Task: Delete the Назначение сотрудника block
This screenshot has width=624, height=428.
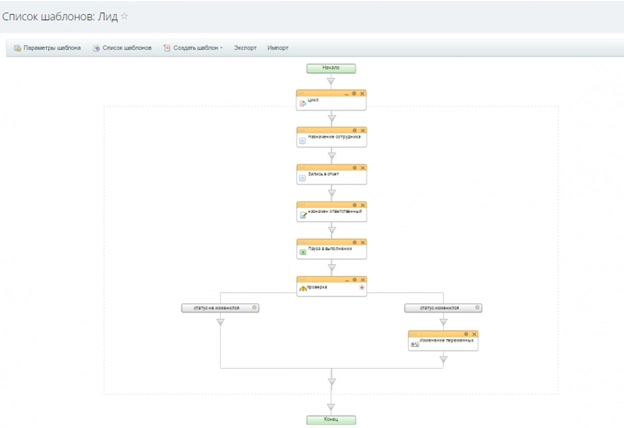Action: [362, 130]
